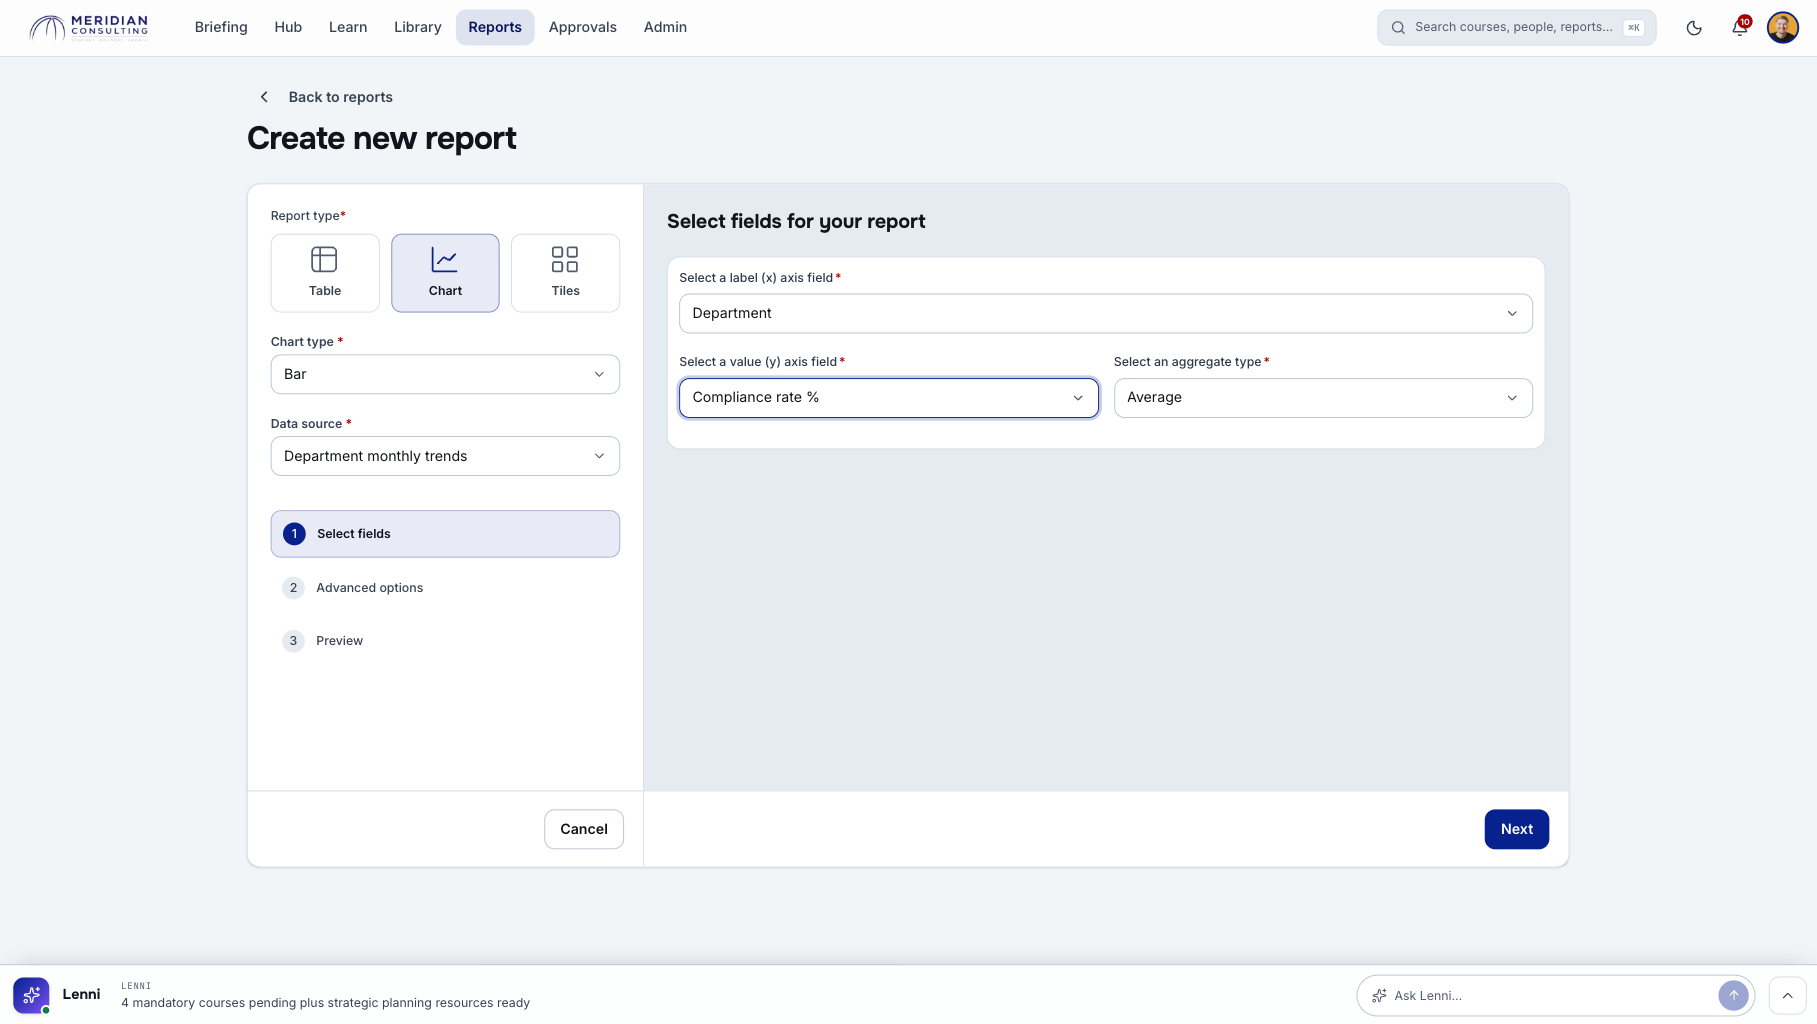The image size is (1817, 1024).
Task: Click the search courses input field
Action: (1516, 28)
